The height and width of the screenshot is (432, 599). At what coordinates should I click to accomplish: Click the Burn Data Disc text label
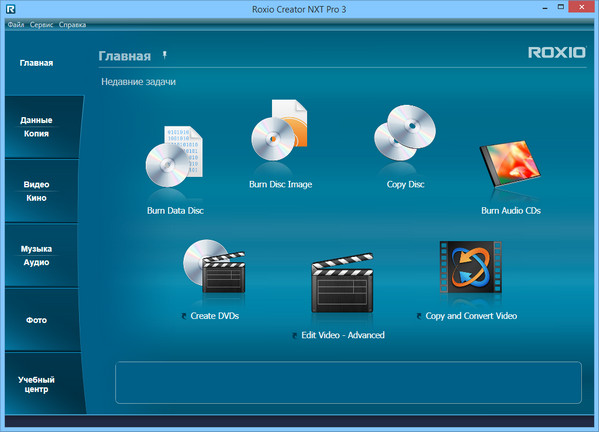point(175,210)
